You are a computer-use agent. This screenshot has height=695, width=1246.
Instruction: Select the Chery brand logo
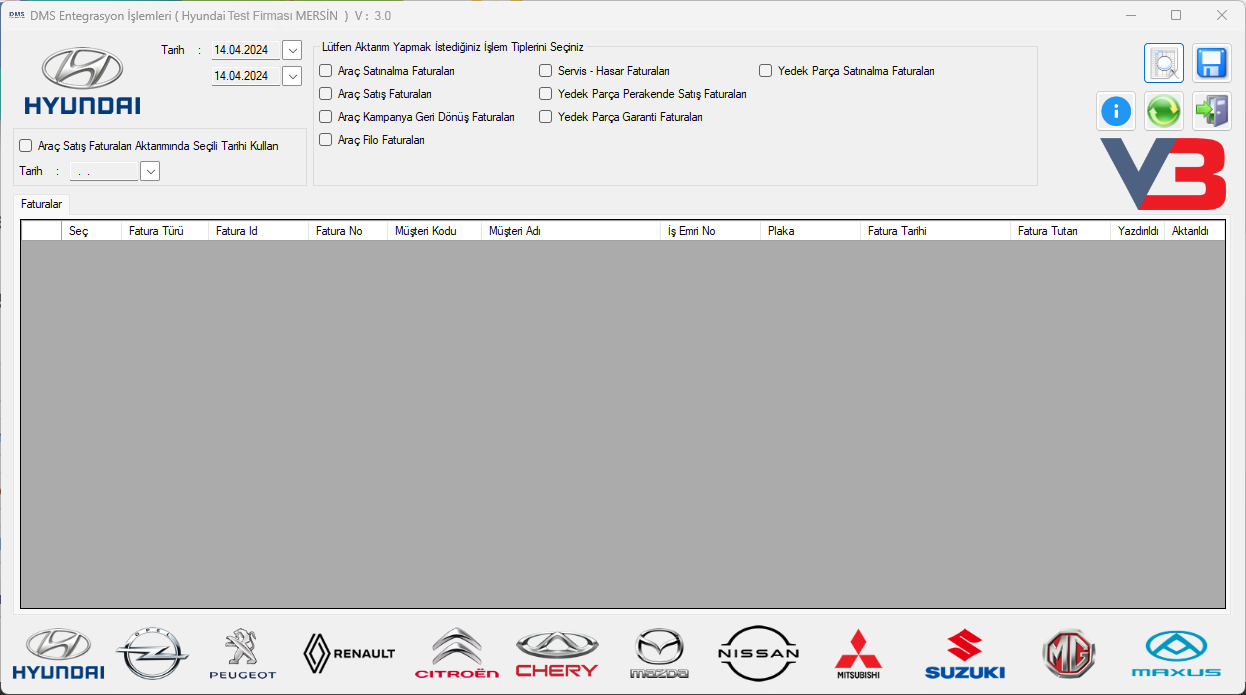(x=557, y=654)
